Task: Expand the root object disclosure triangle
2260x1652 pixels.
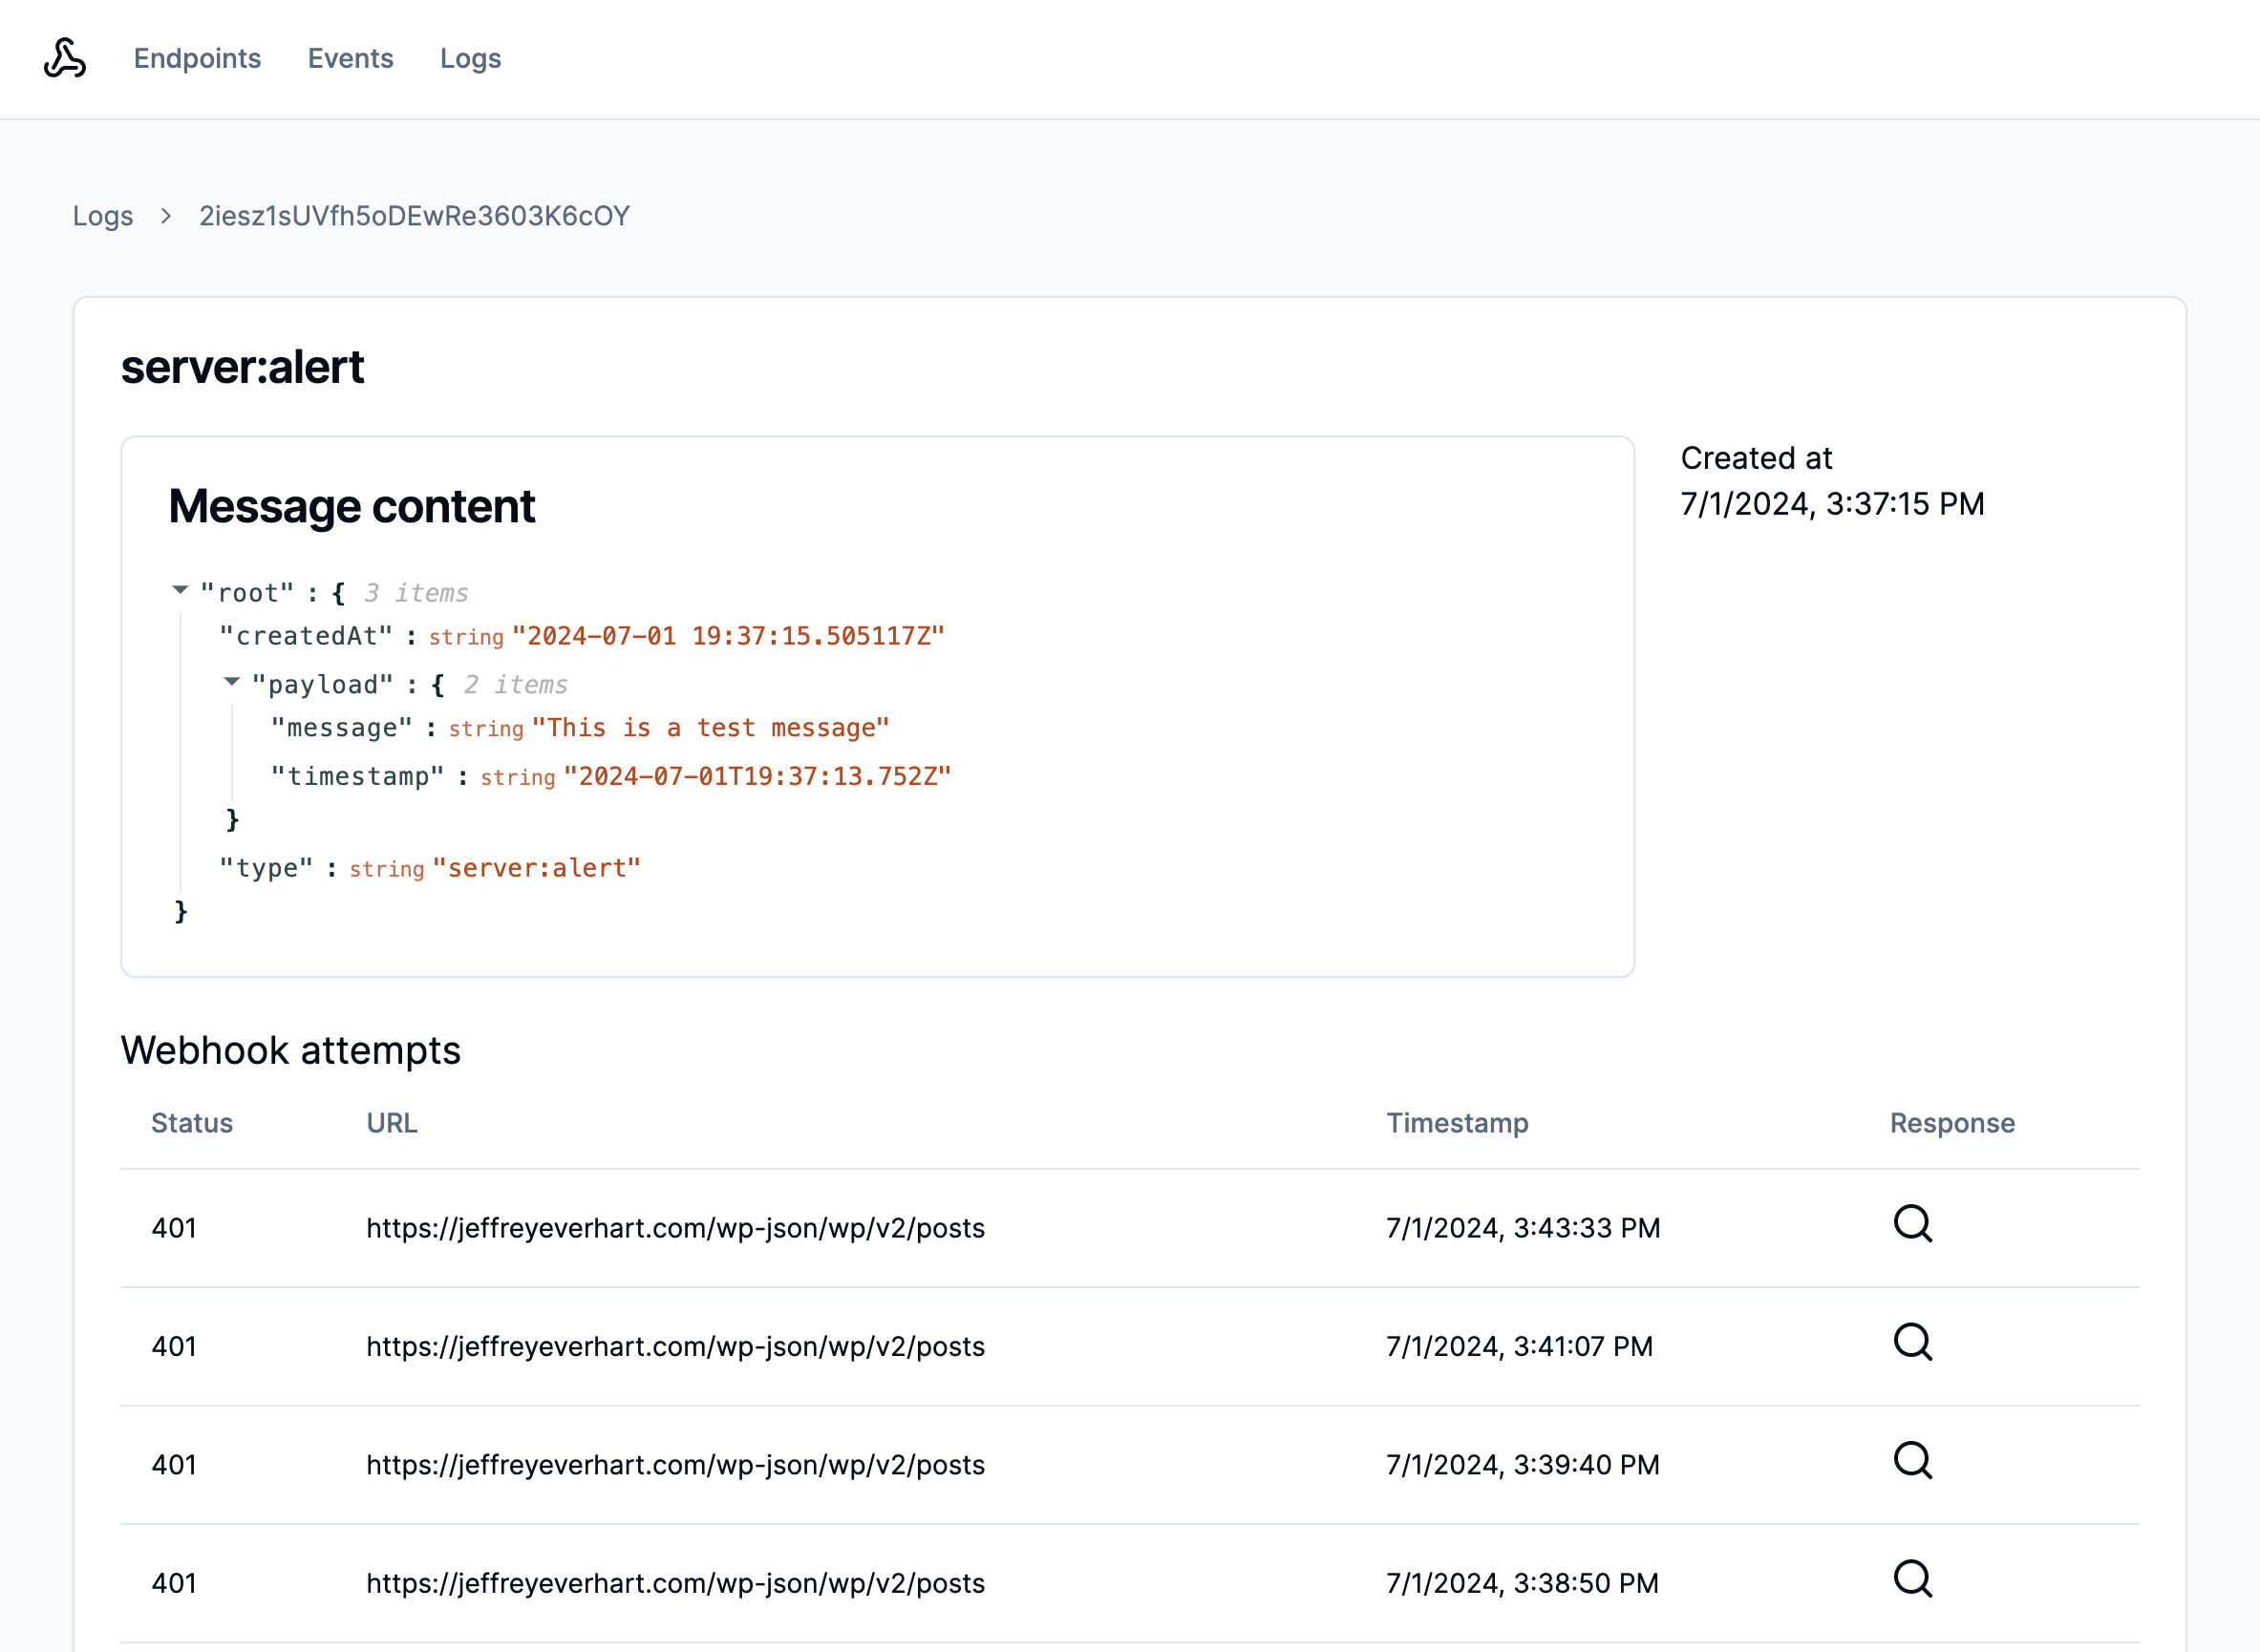Action: click(x=180, y=590)
